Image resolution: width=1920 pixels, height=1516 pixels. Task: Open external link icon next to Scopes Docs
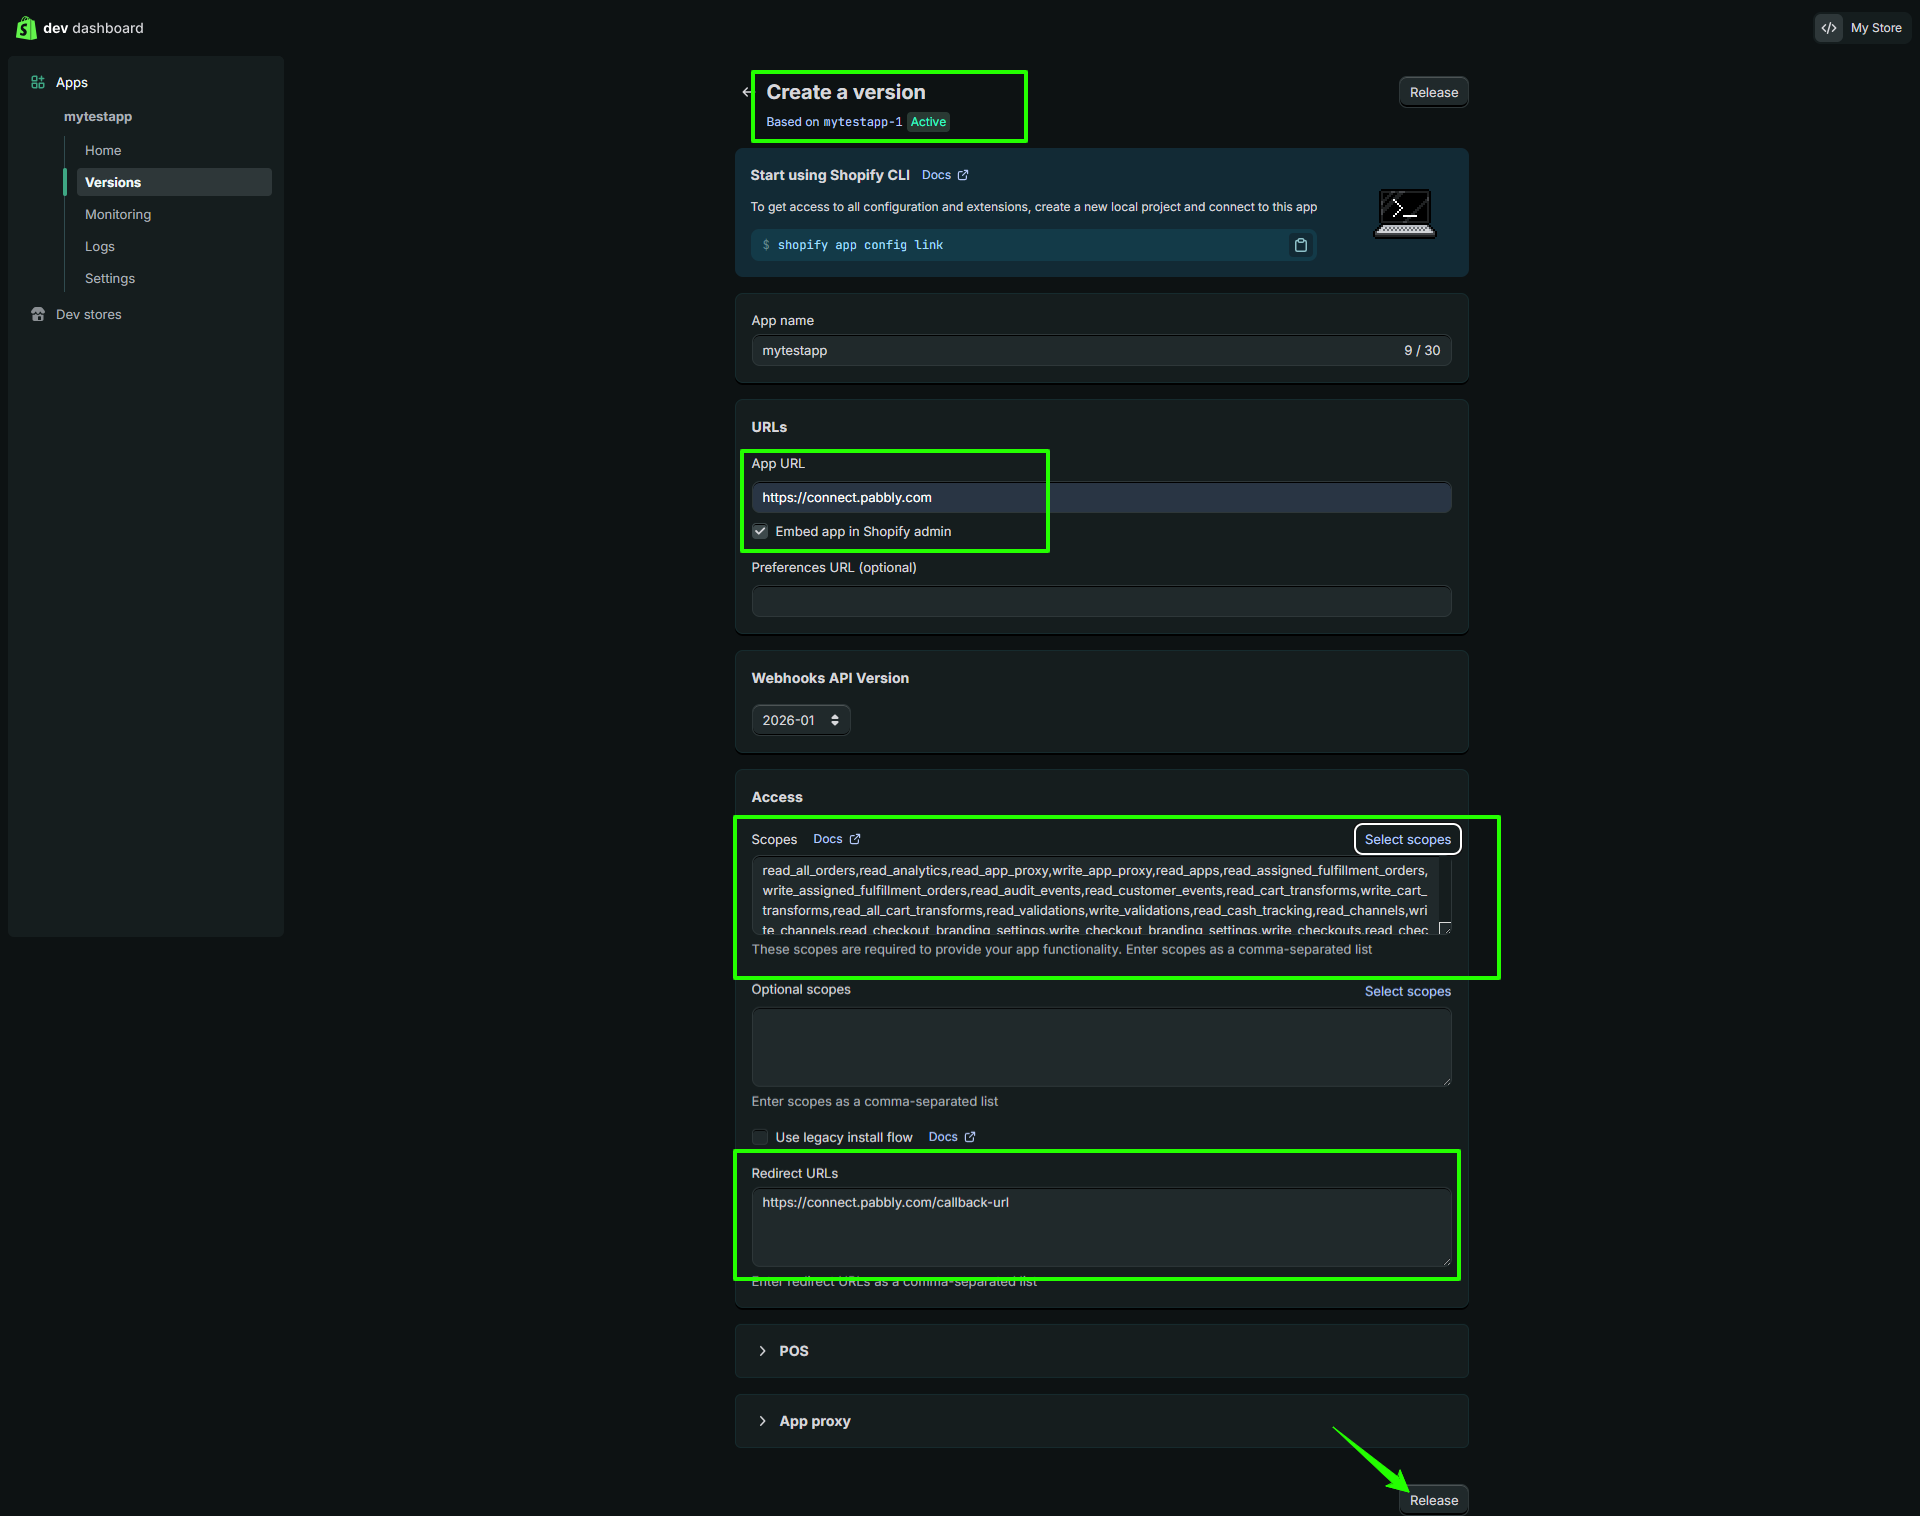click(x=855, y=839)
